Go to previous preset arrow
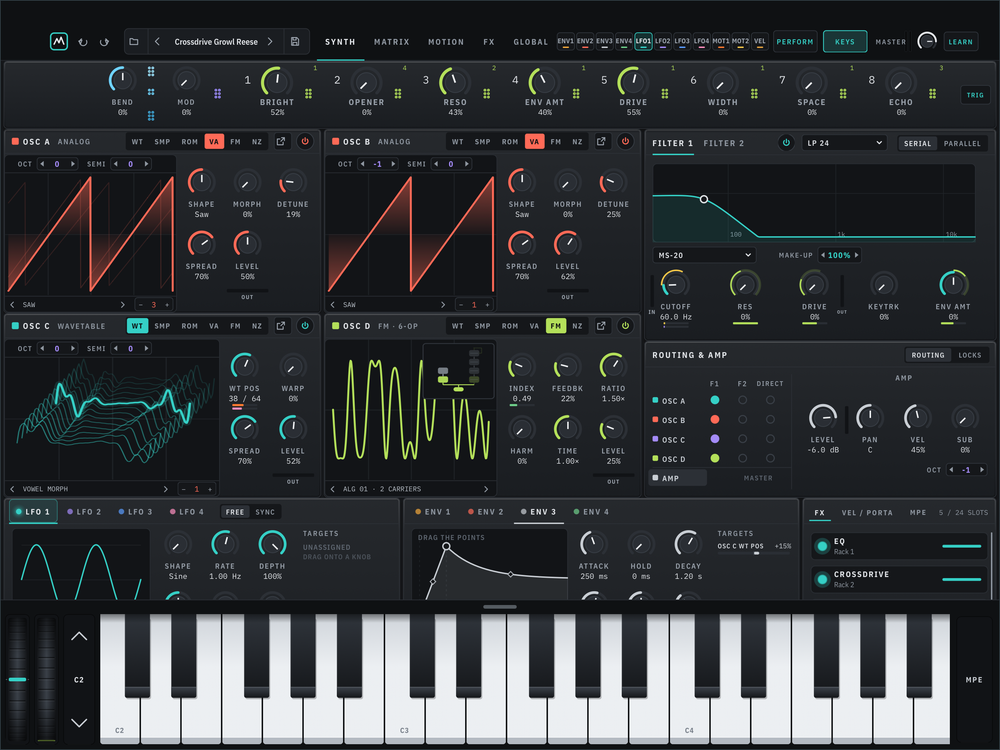 click(x=158, y=41)
